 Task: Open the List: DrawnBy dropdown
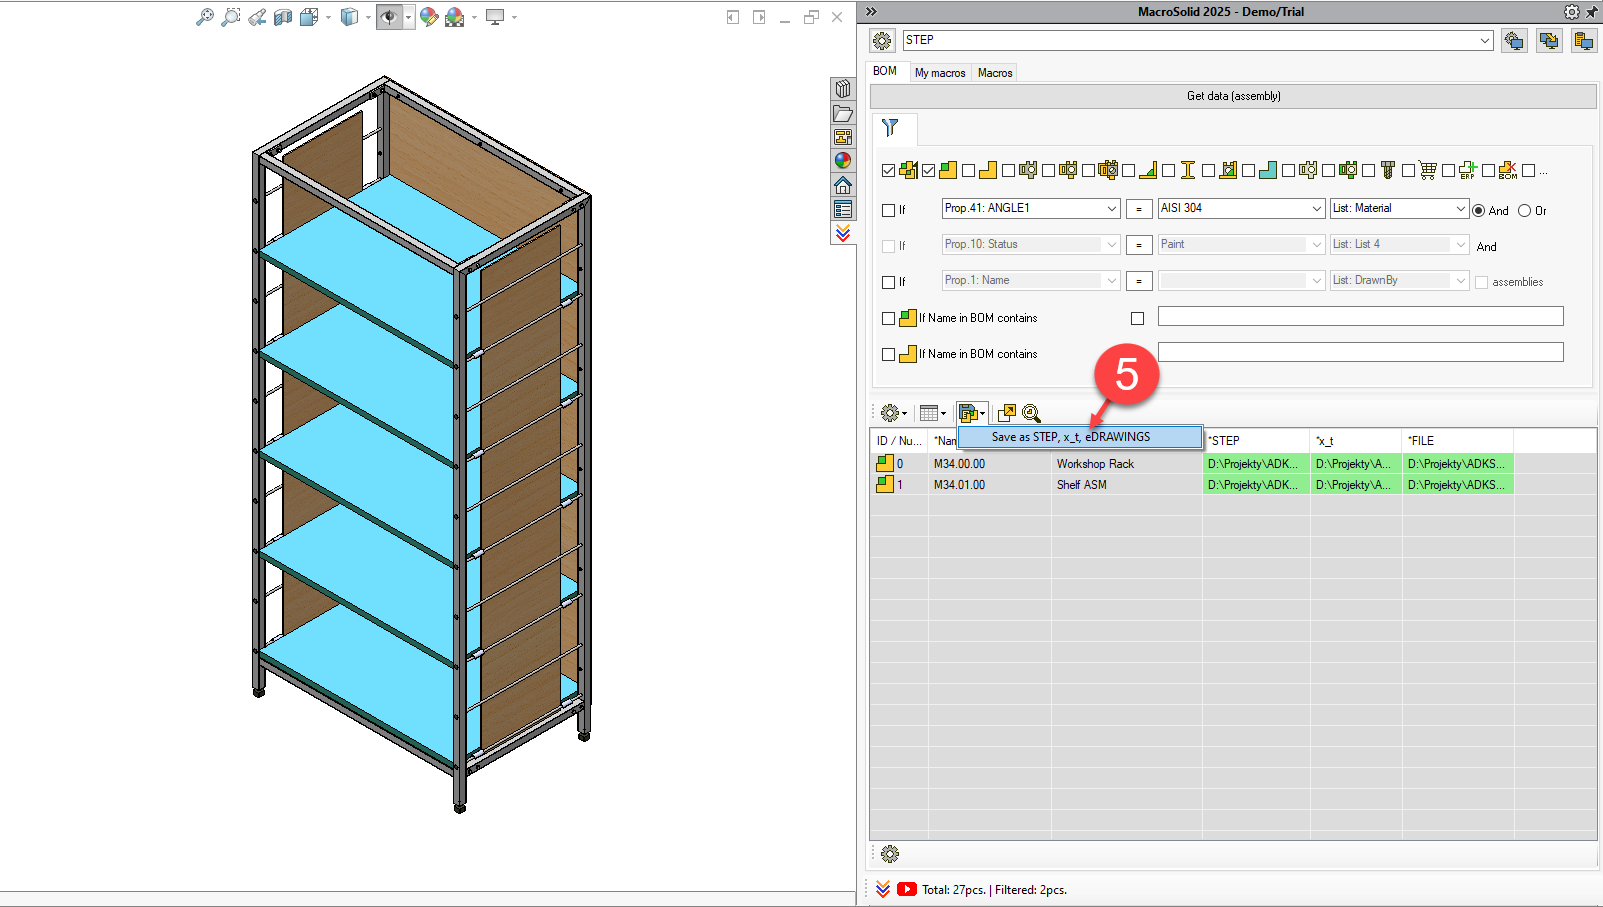click(x=1461, y=281)
